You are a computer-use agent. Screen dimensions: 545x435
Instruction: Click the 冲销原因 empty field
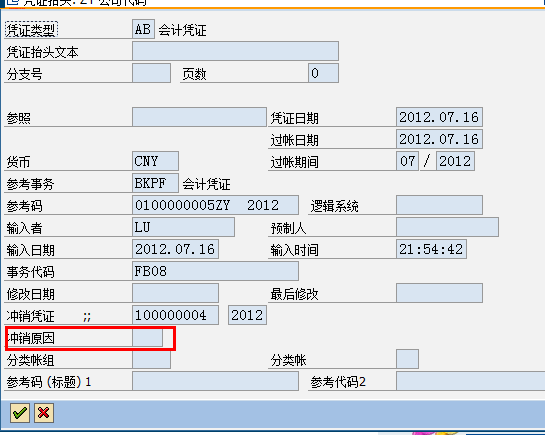[x=147, y=338]
